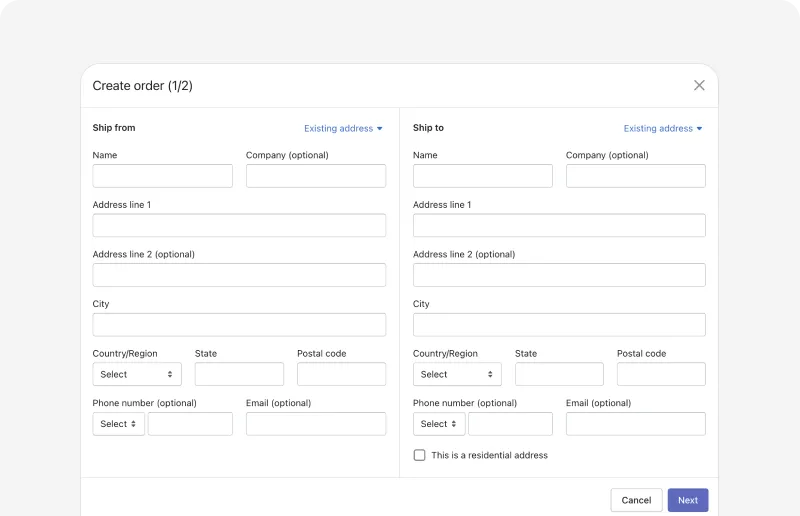Click the Ship to Company field
Image resolution: width=800 pixels, height=516 pixels.
(636, 176)
